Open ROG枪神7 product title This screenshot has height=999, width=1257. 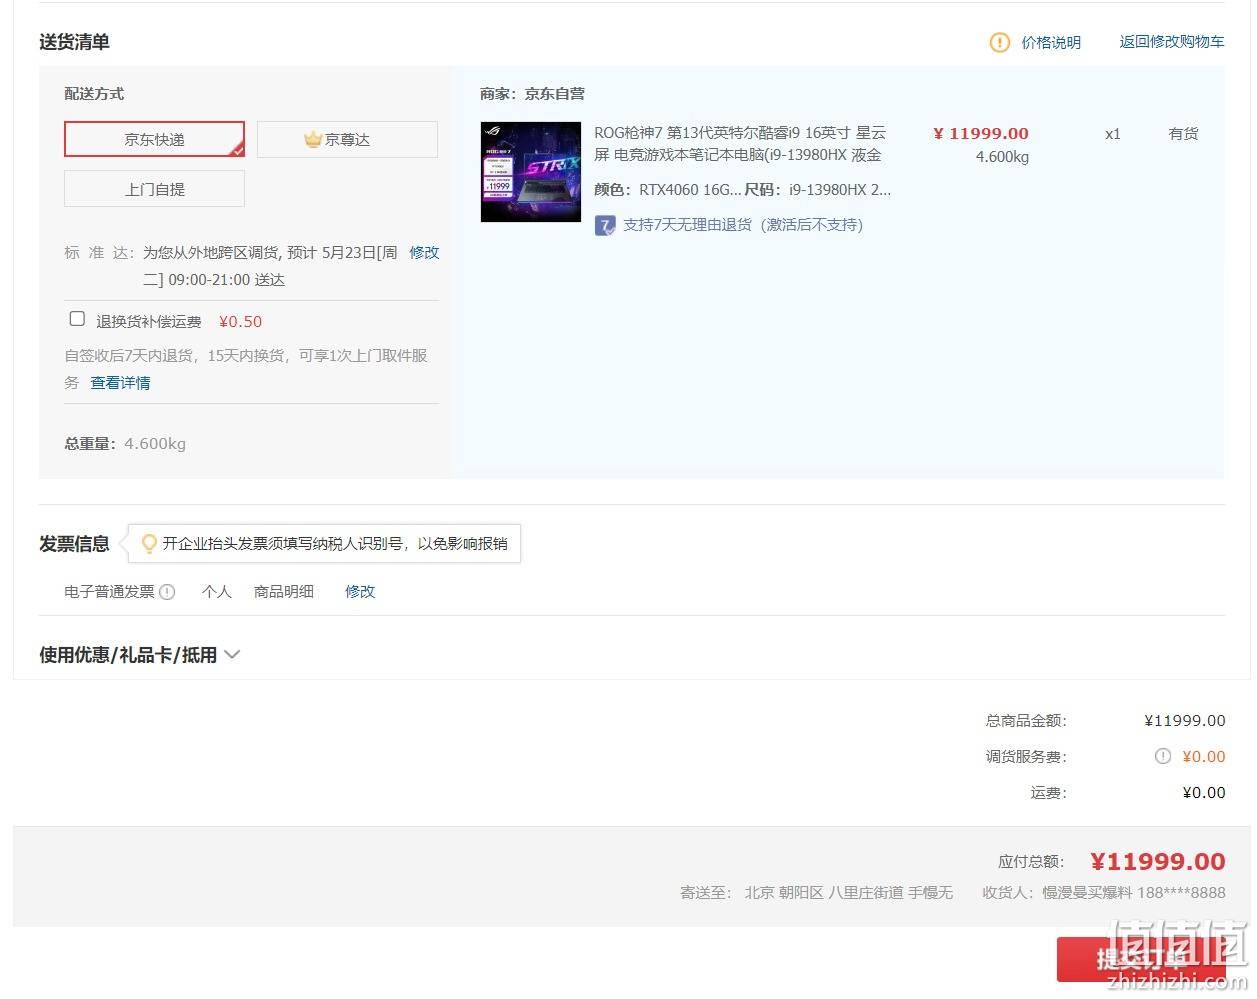740,144
